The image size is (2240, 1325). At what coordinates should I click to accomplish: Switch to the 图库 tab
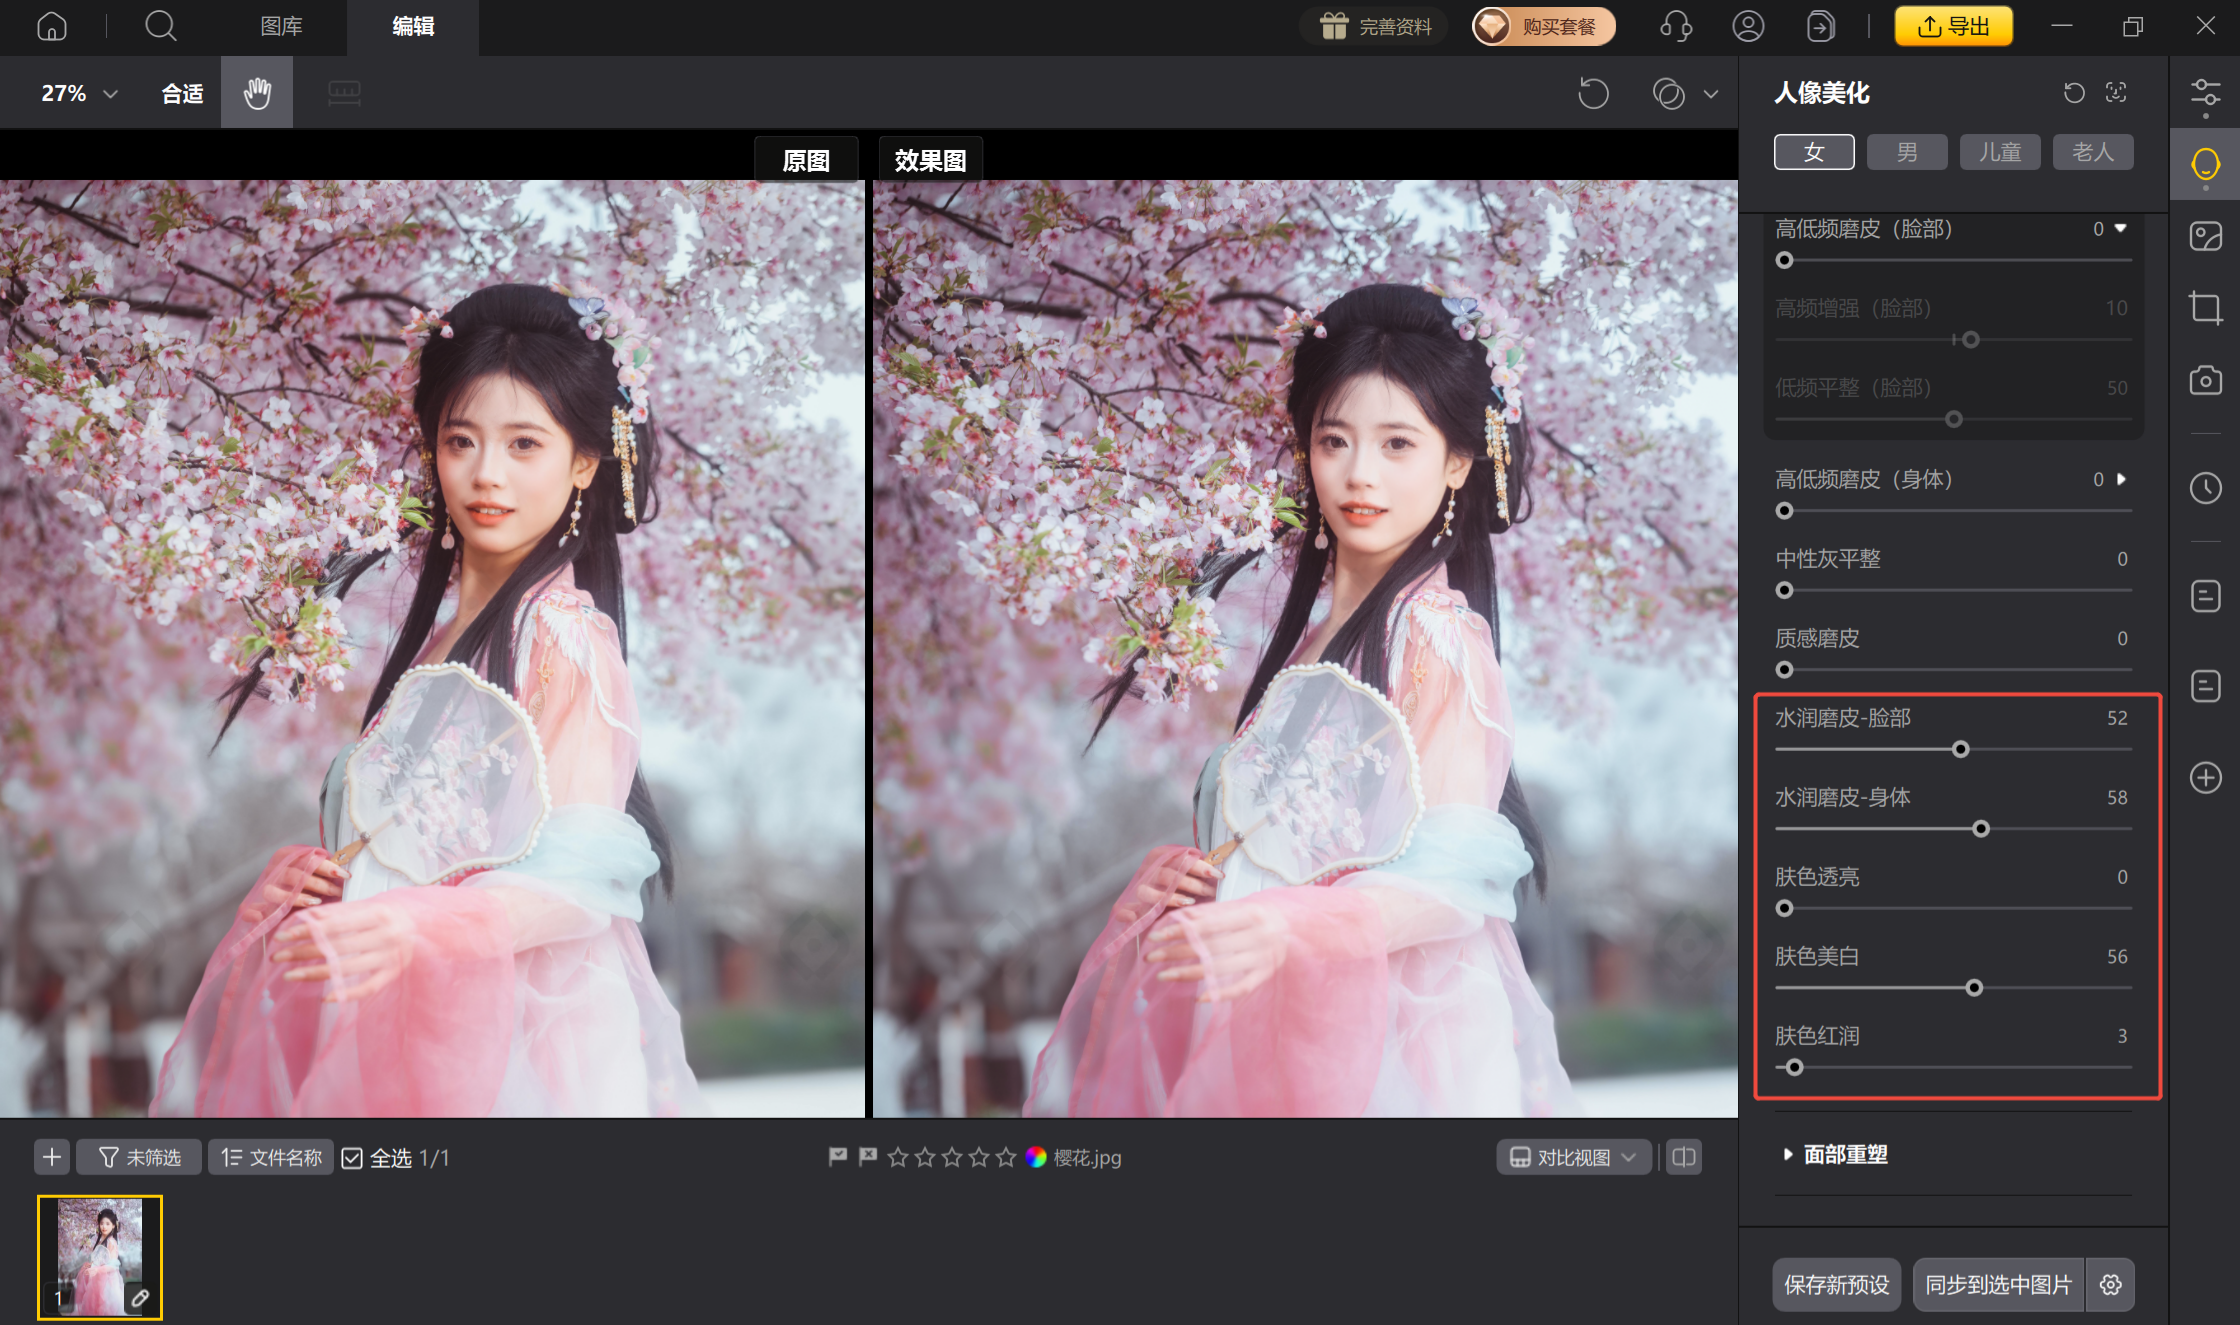[x=281, y=26]
